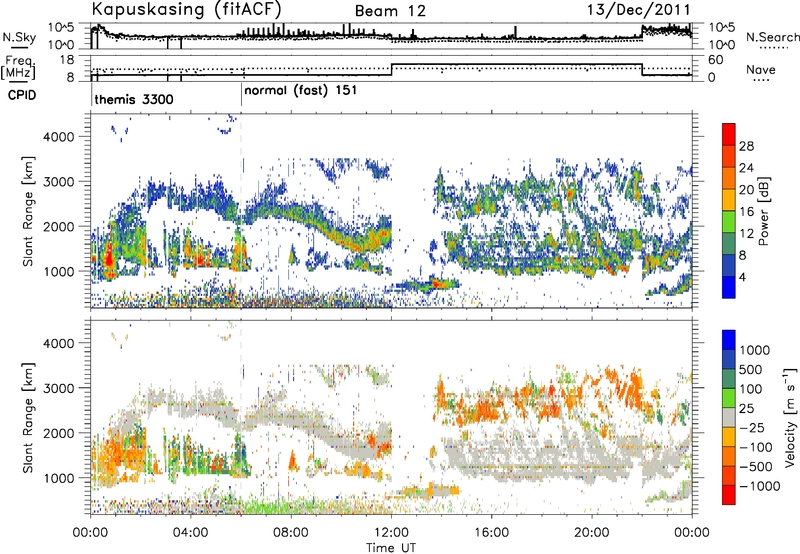Viewport: 800px width, 554px height.
Task: Click the "500" Velocity color bar value
Action: click(750, 369)
